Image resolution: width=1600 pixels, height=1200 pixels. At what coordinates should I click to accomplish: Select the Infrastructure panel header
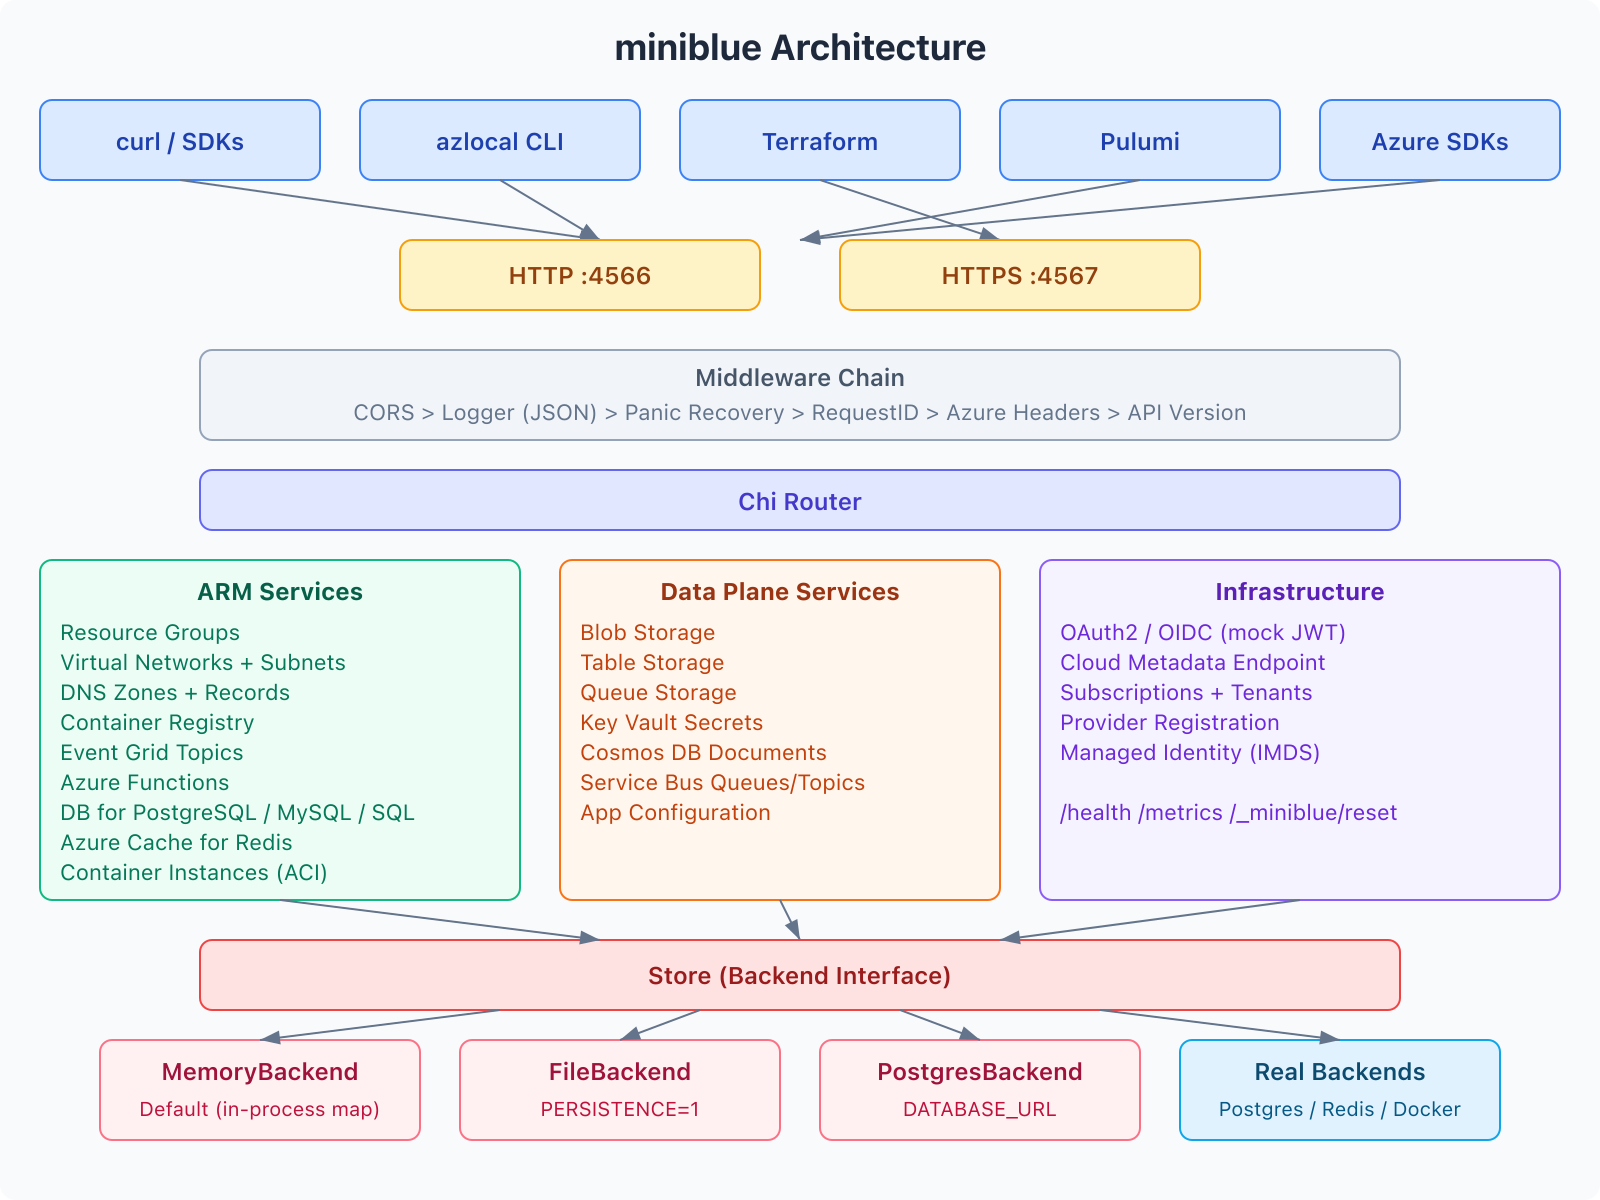(x=1299, y=591)
